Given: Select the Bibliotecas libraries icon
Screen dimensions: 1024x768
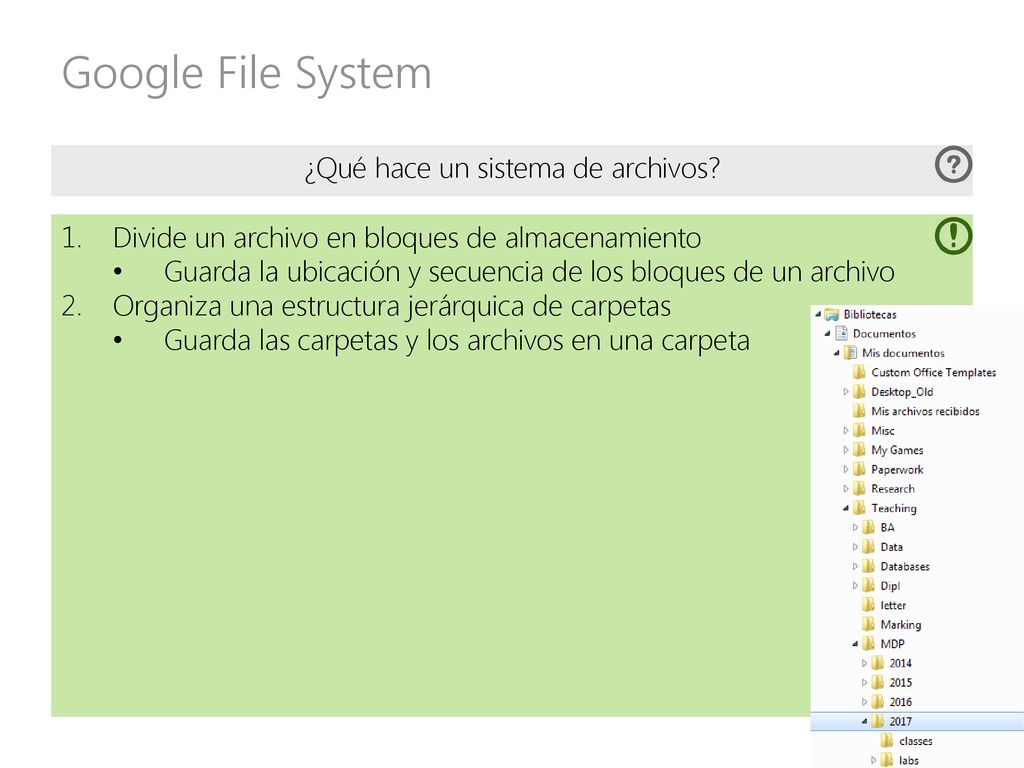Looking at the screenshot, I should coord(831,314).
